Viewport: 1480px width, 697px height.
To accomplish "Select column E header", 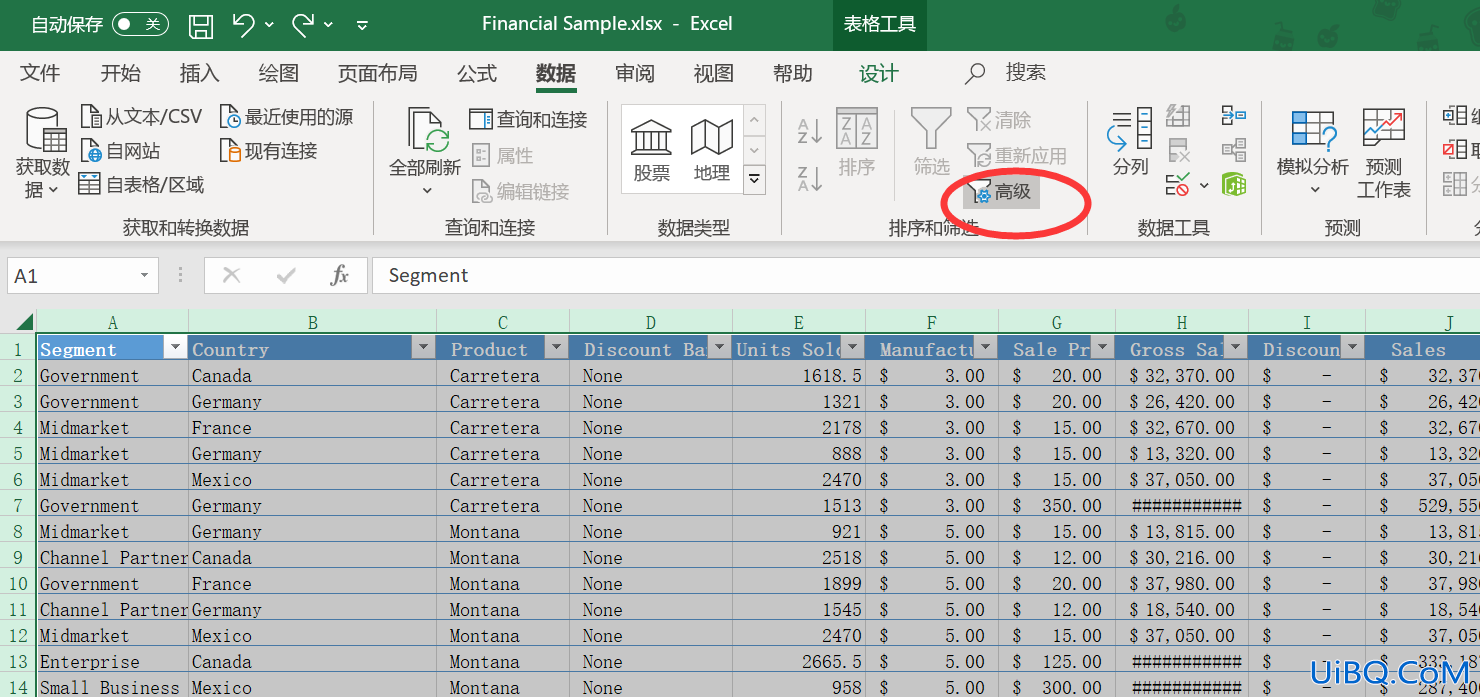I will coord(798,322).
